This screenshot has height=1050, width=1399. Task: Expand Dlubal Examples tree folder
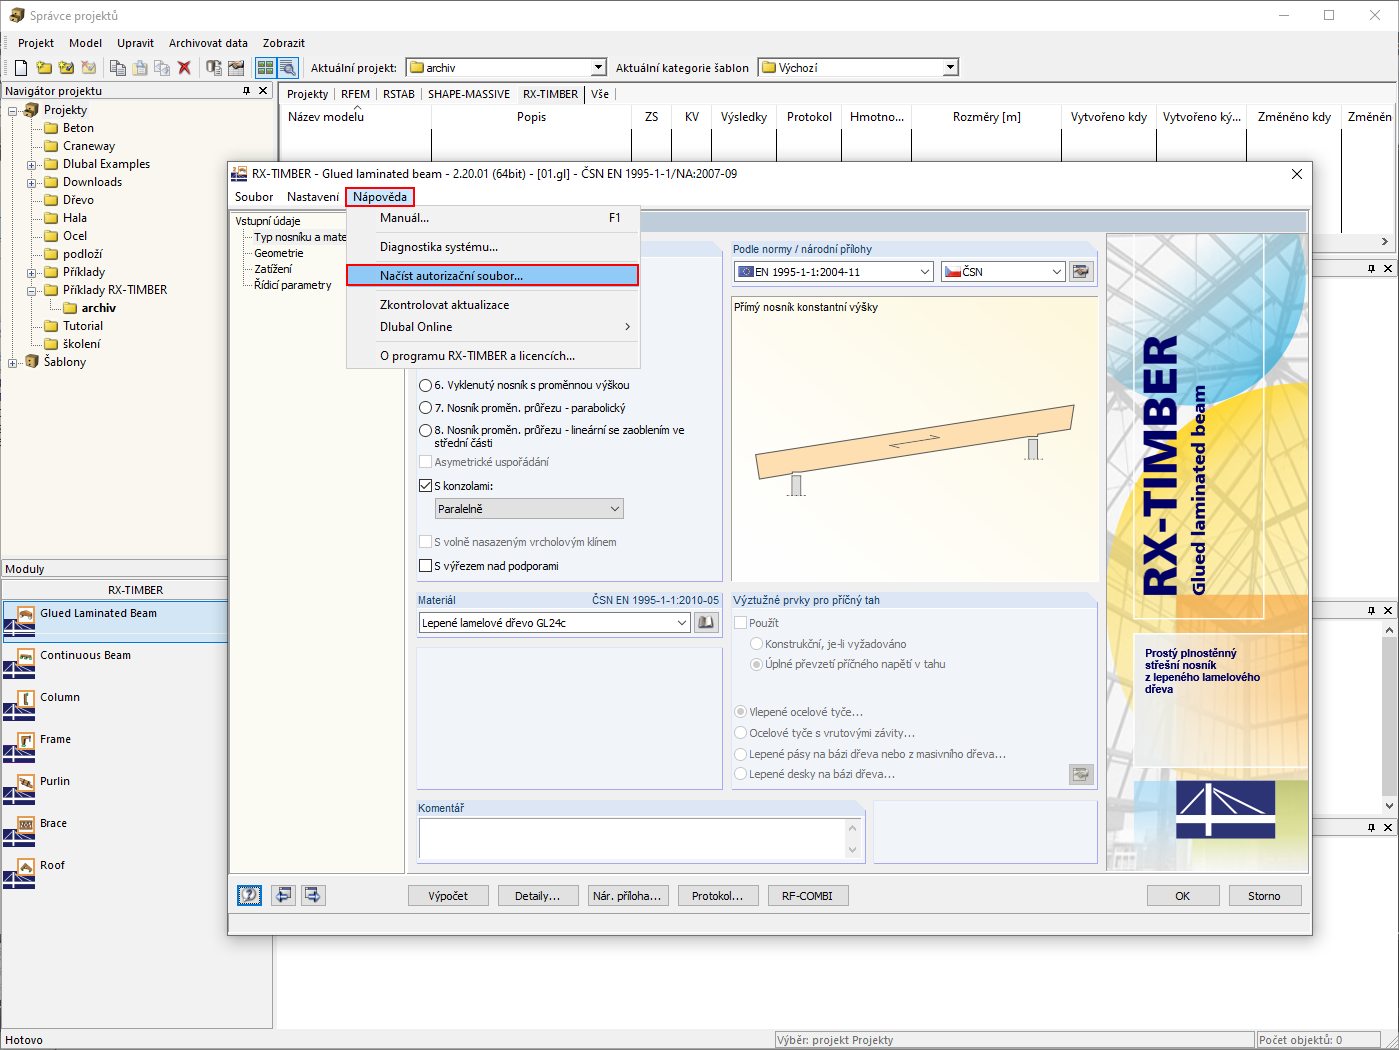click(x=32, y=165)
